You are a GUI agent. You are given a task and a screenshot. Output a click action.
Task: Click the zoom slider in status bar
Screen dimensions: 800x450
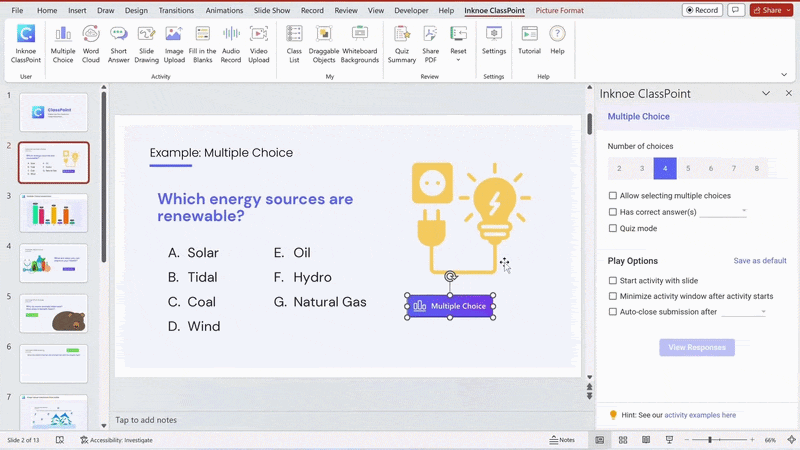pyautogui.click(x=710, y=440)
